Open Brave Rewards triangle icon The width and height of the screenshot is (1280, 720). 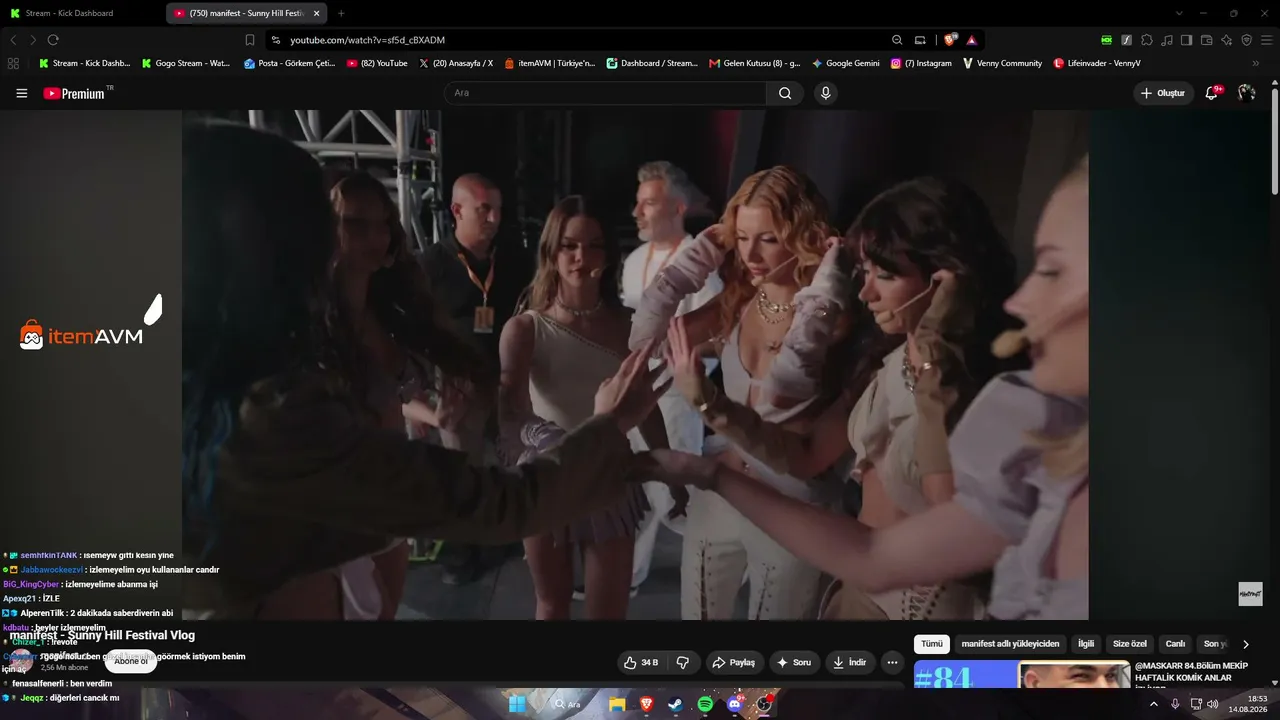972,40
